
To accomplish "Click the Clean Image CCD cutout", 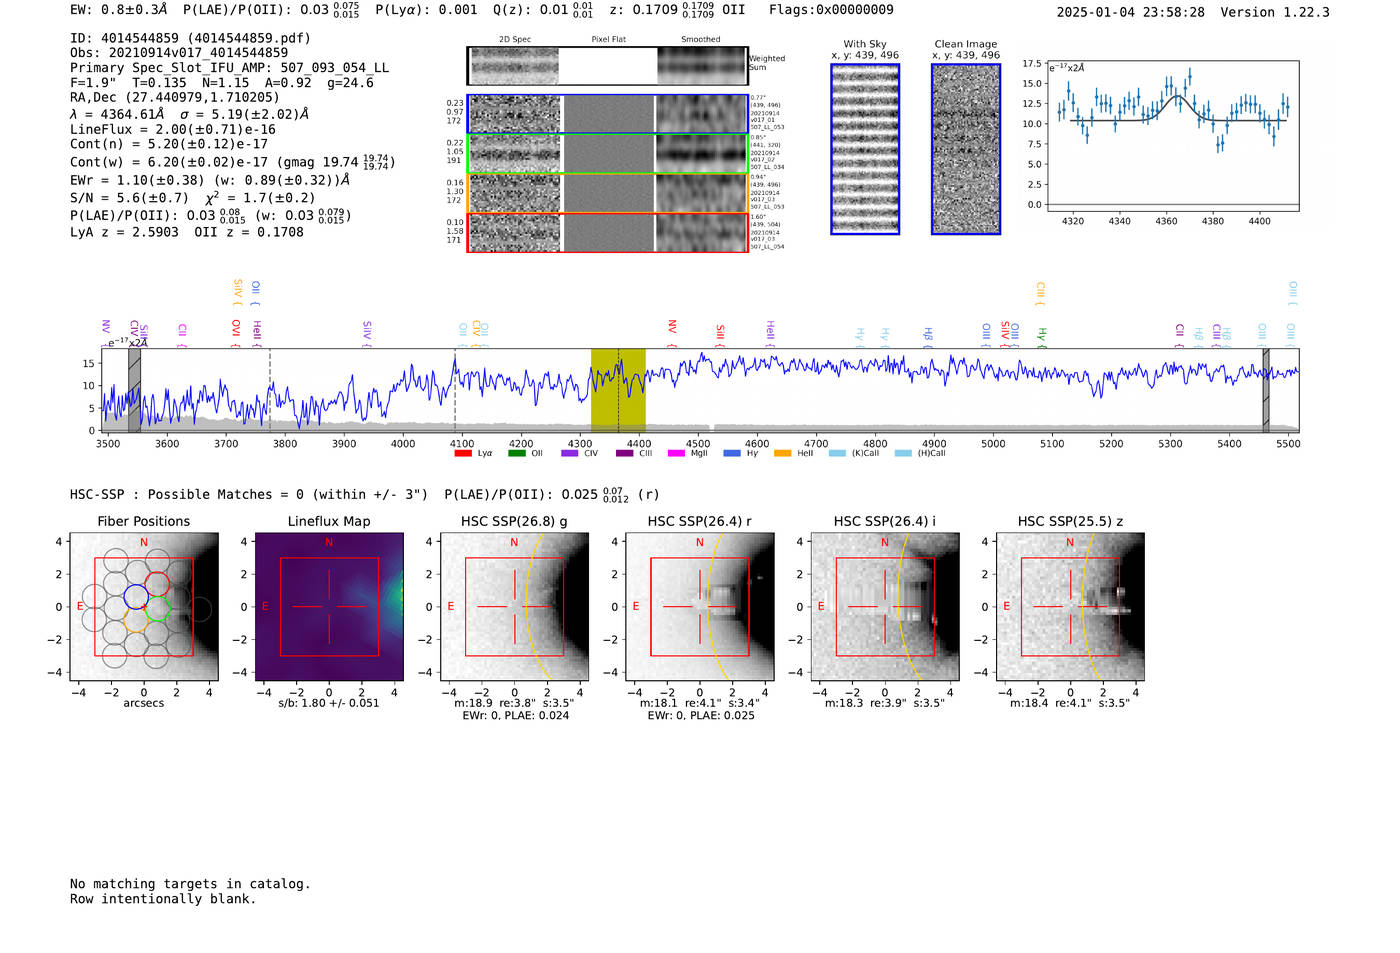I will 966,149.
